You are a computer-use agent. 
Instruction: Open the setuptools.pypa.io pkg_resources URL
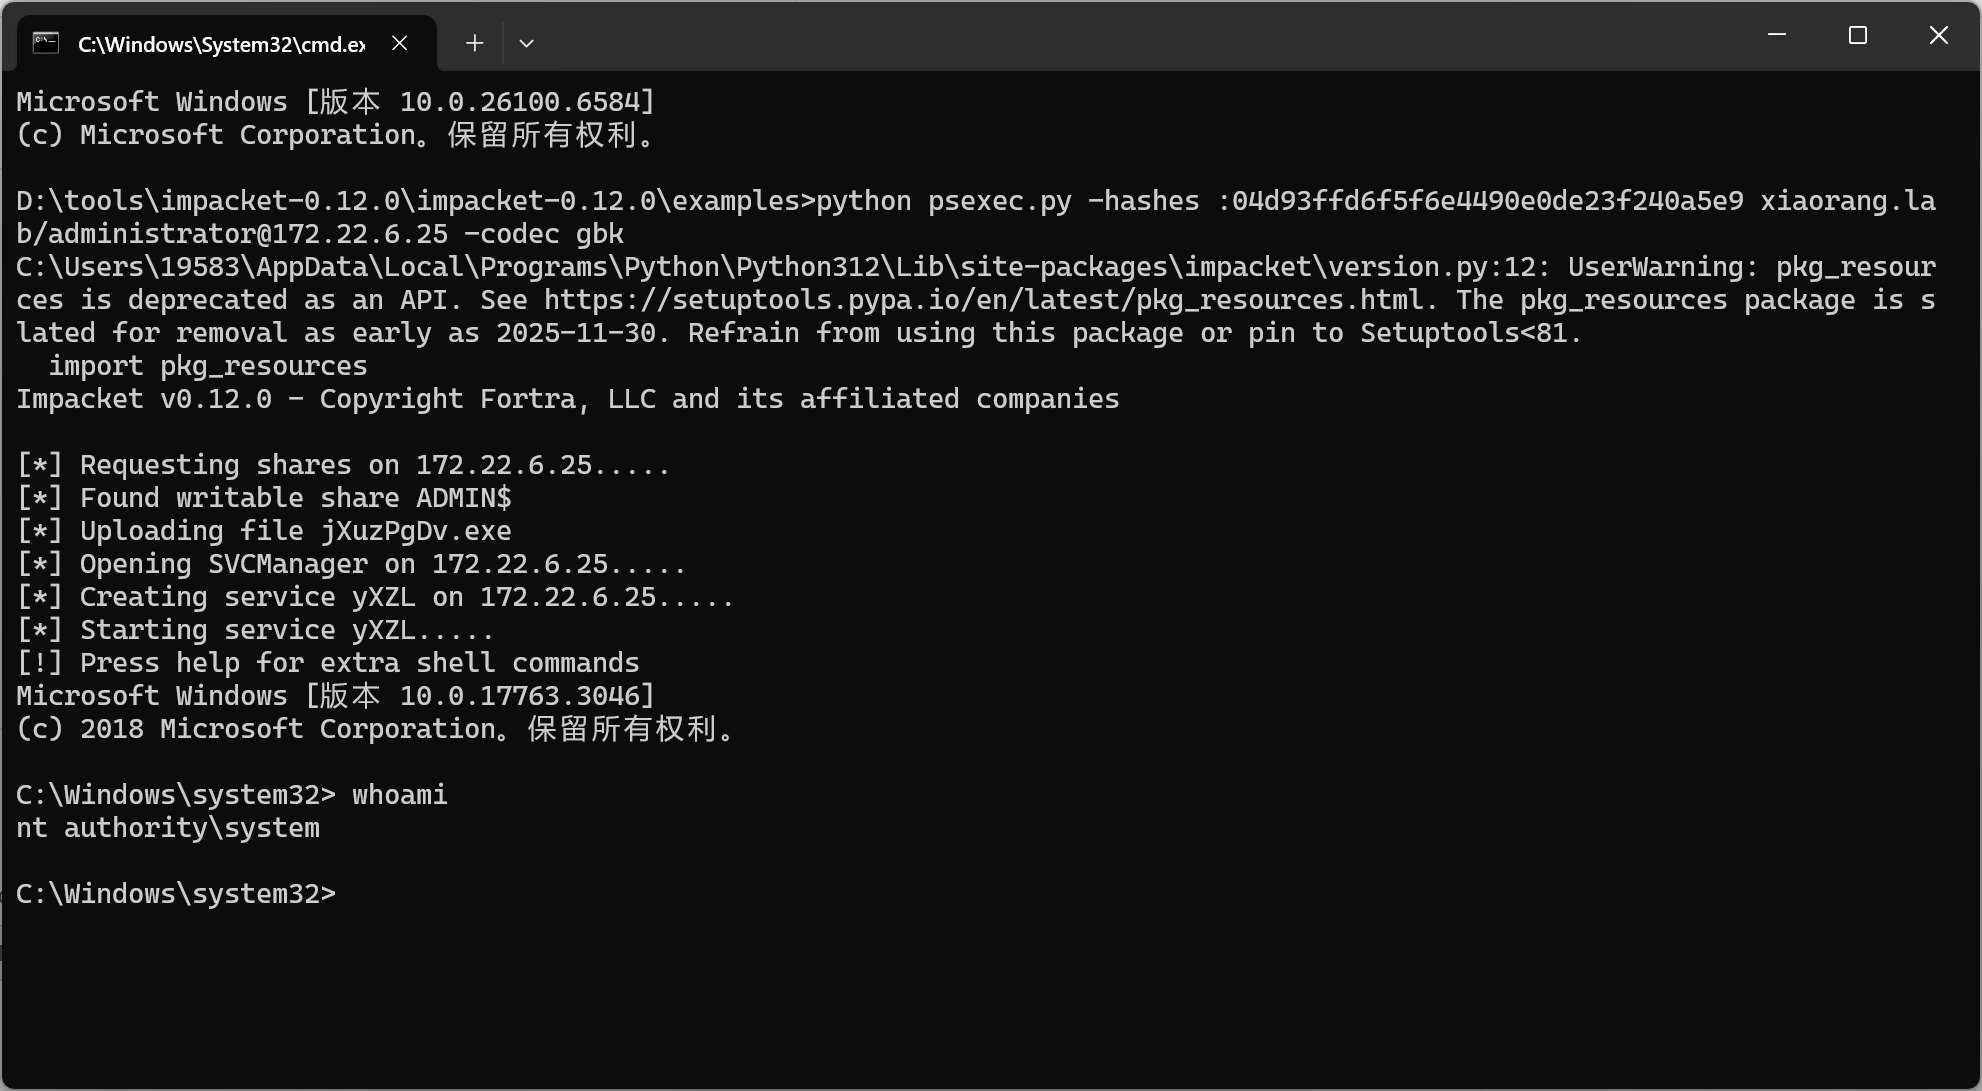[x=983, y=300]
